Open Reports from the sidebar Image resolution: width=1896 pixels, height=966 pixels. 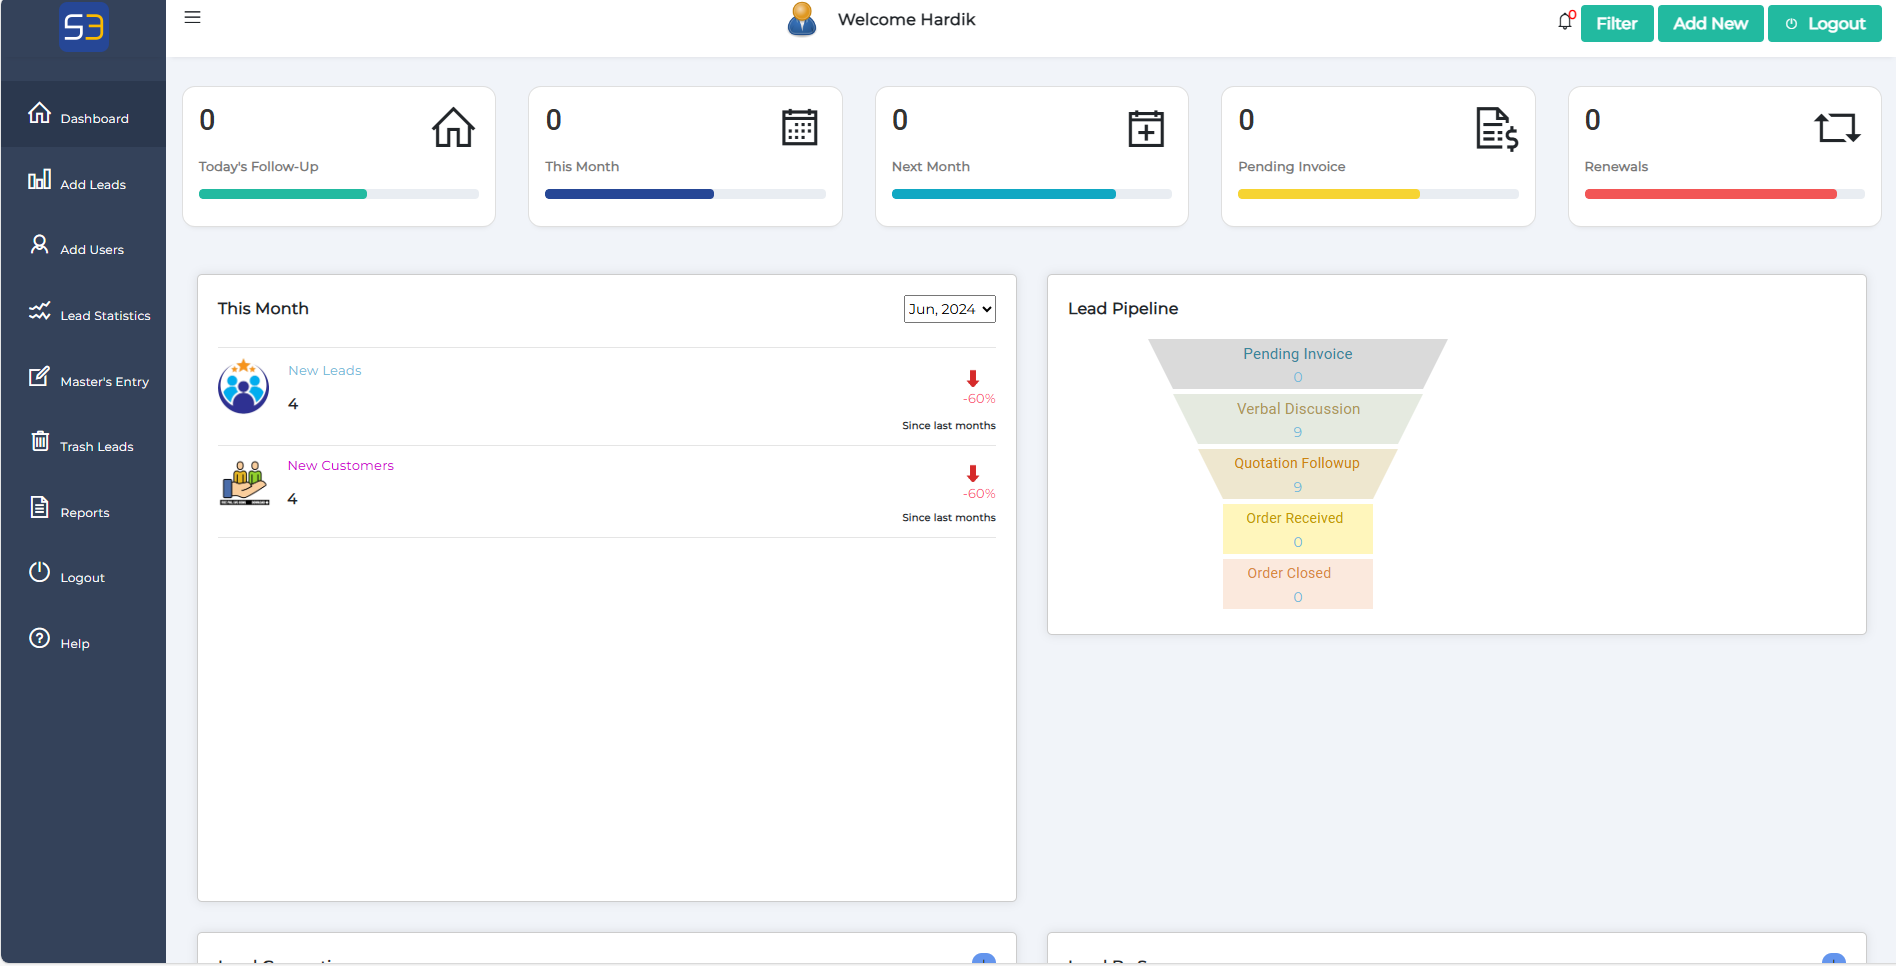84,512
